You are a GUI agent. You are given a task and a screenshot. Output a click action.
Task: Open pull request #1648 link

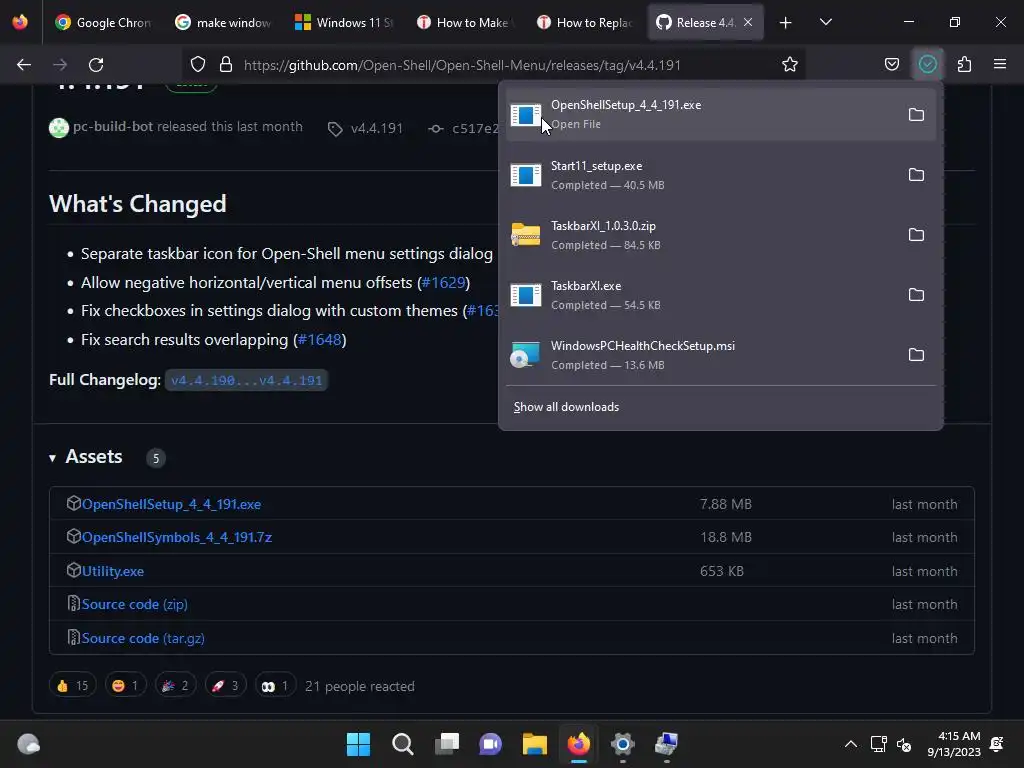319,340
